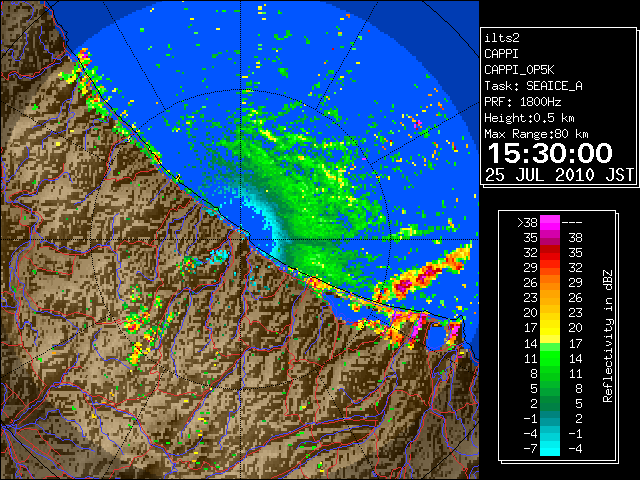Select the "CAPPI" product type text
Screen dimensions: 640x480
(502, 54)
